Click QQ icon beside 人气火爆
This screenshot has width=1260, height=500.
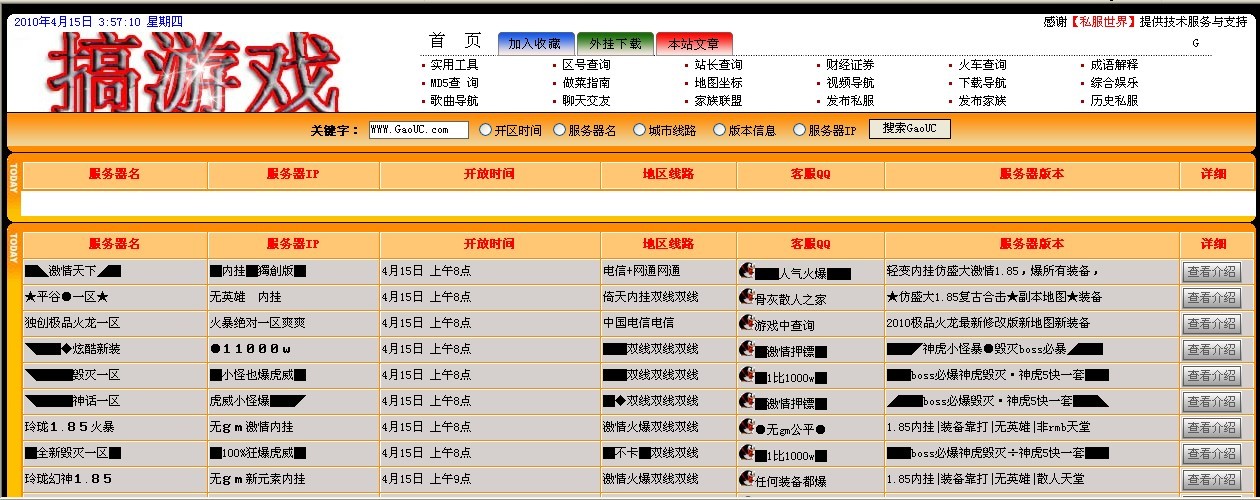[x=746, y=271]
